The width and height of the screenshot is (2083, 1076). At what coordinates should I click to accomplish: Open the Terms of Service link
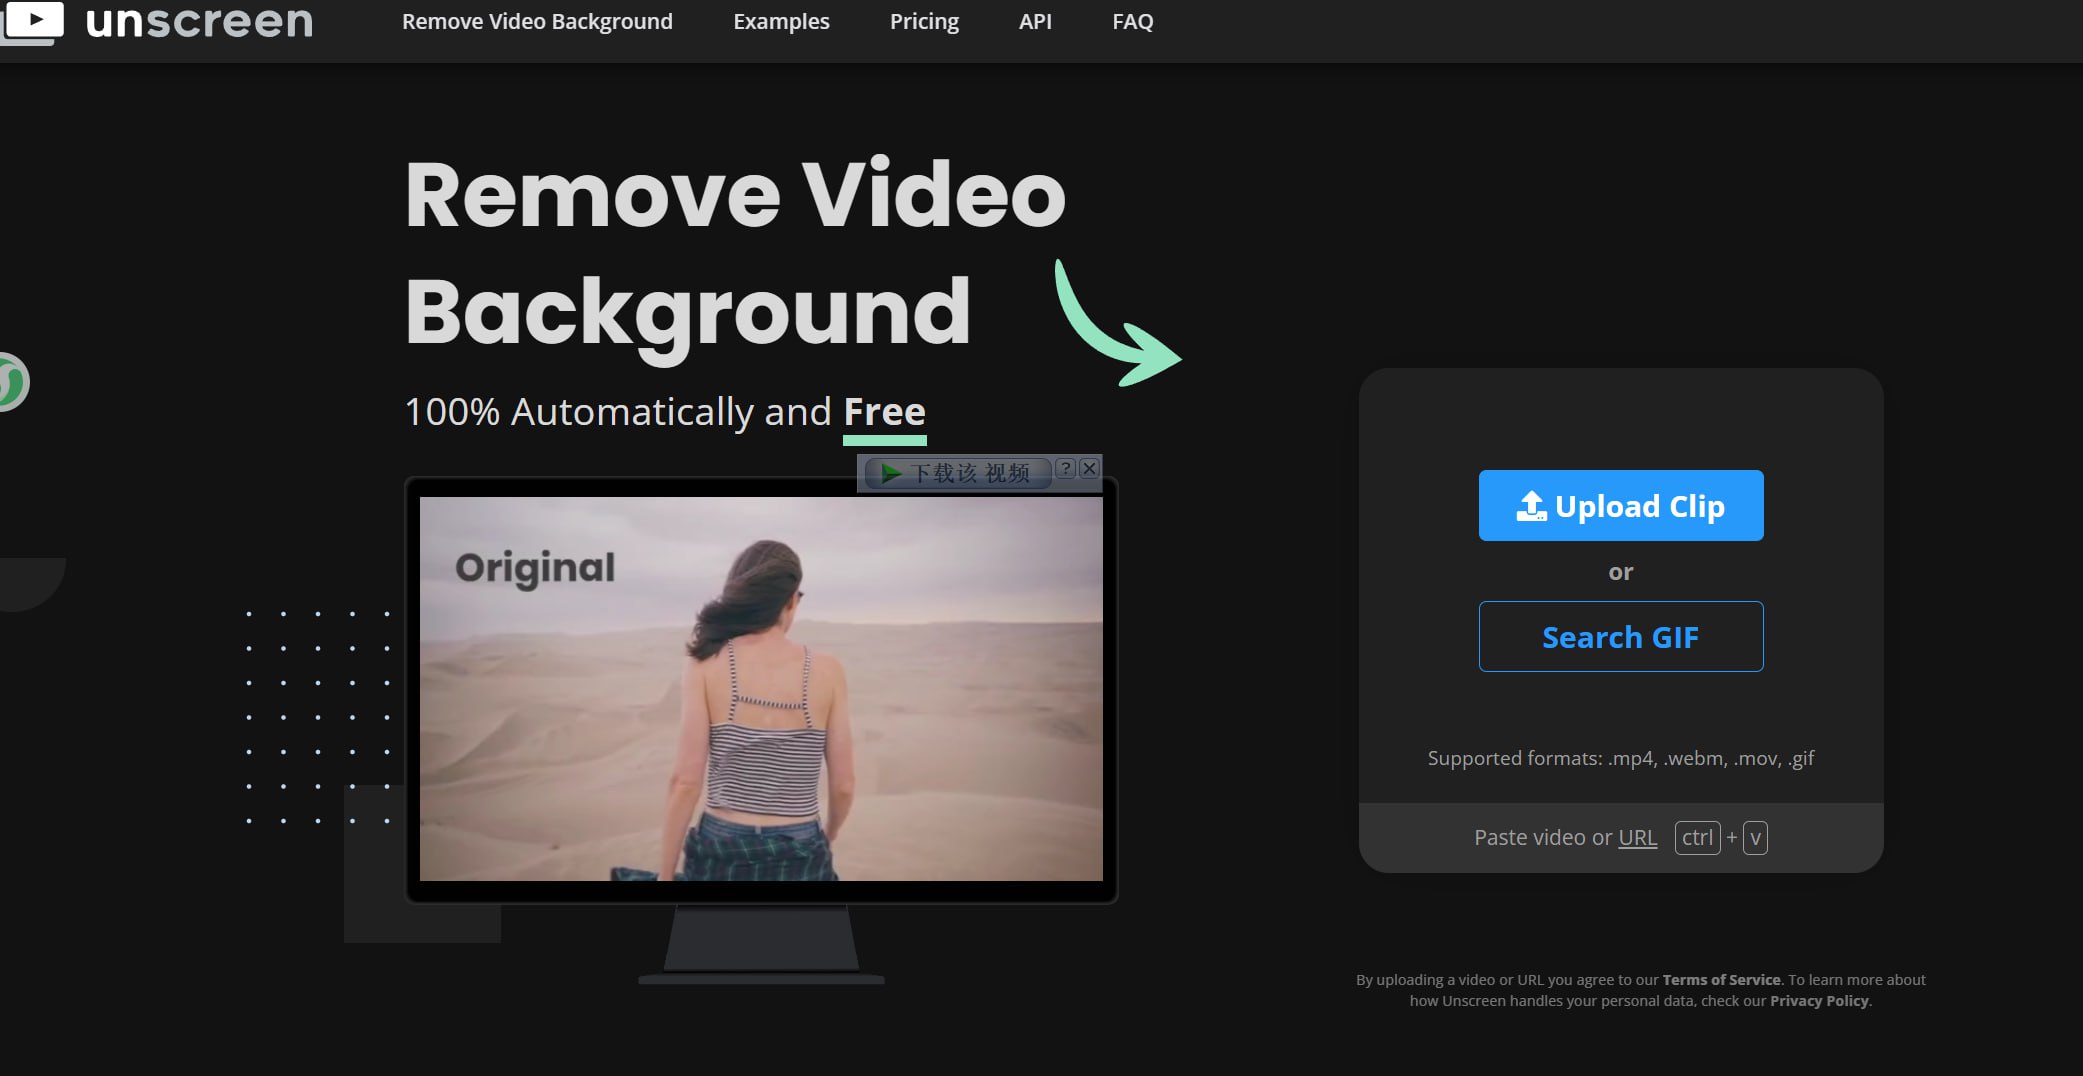(x=1721, y=980)
